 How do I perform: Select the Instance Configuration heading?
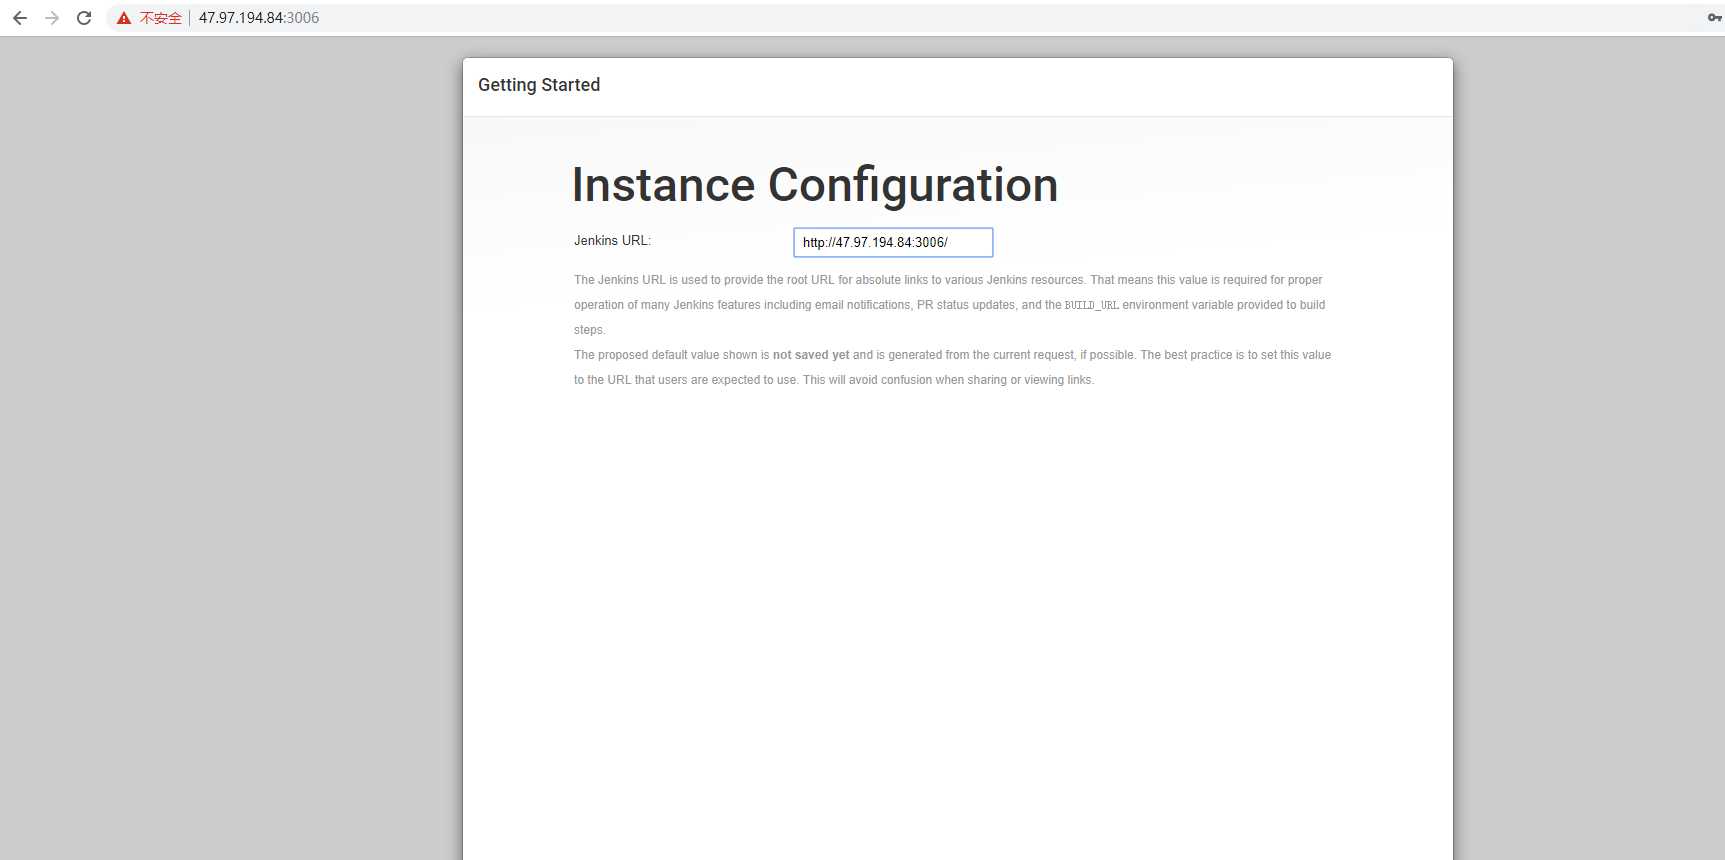pos(815,185)
